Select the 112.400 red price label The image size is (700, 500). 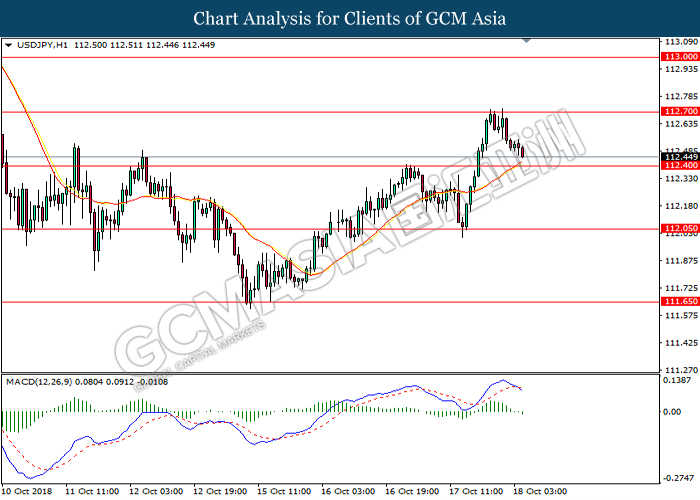[680, 165]
